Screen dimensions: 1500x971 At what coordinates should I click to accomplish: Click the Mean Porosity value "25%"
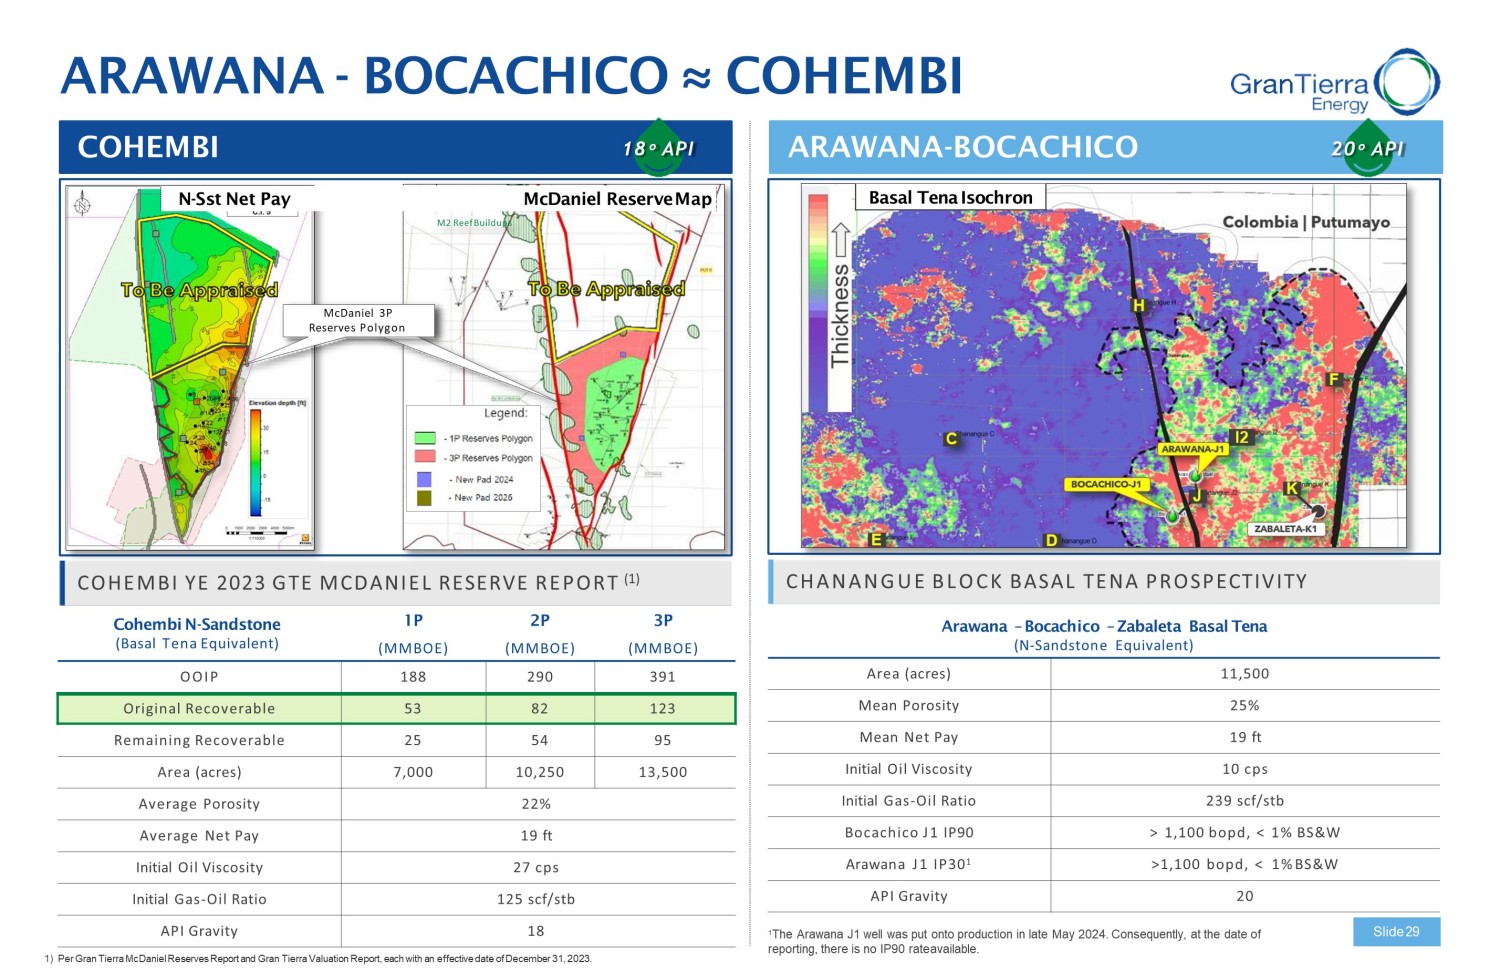(x=1245, y=705)
